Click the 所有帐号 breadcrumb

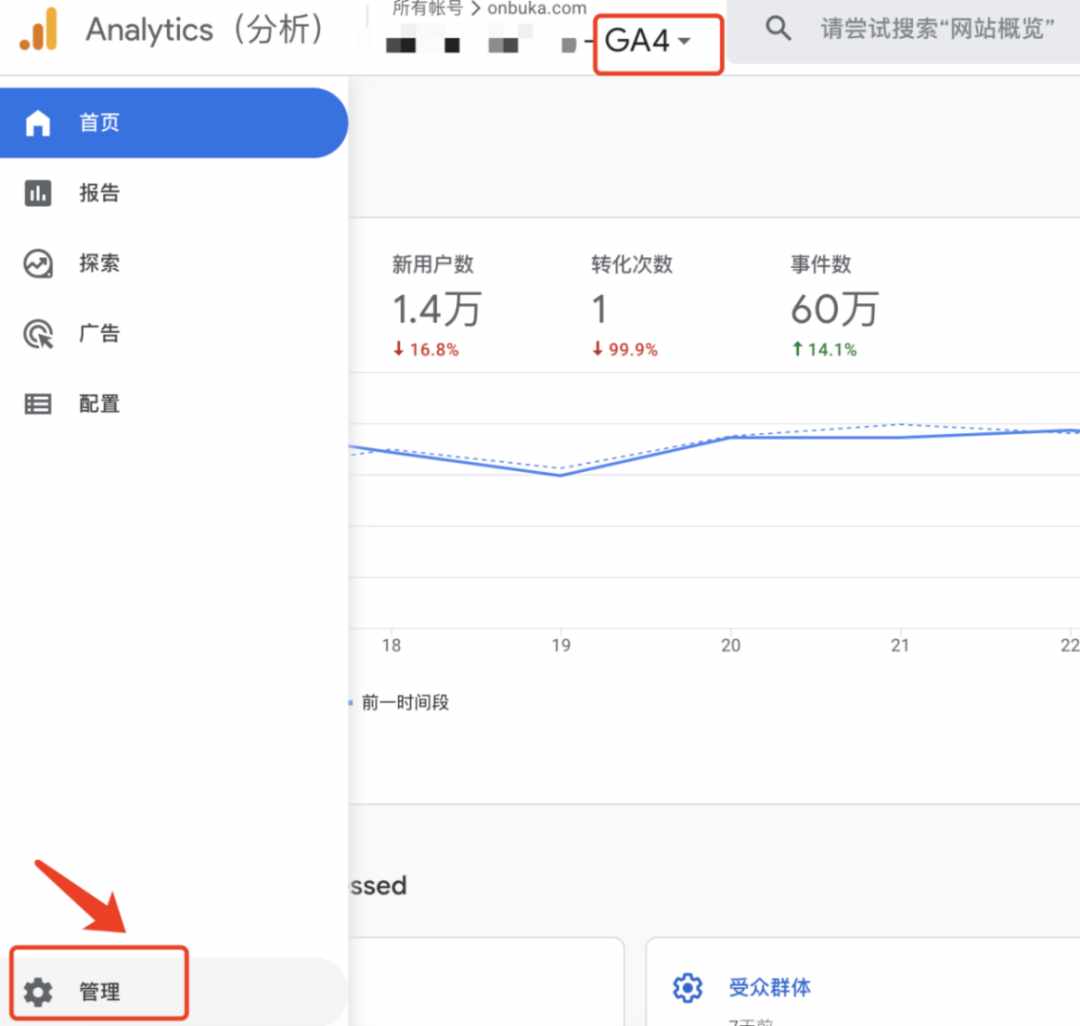click(x=428, y=8)
